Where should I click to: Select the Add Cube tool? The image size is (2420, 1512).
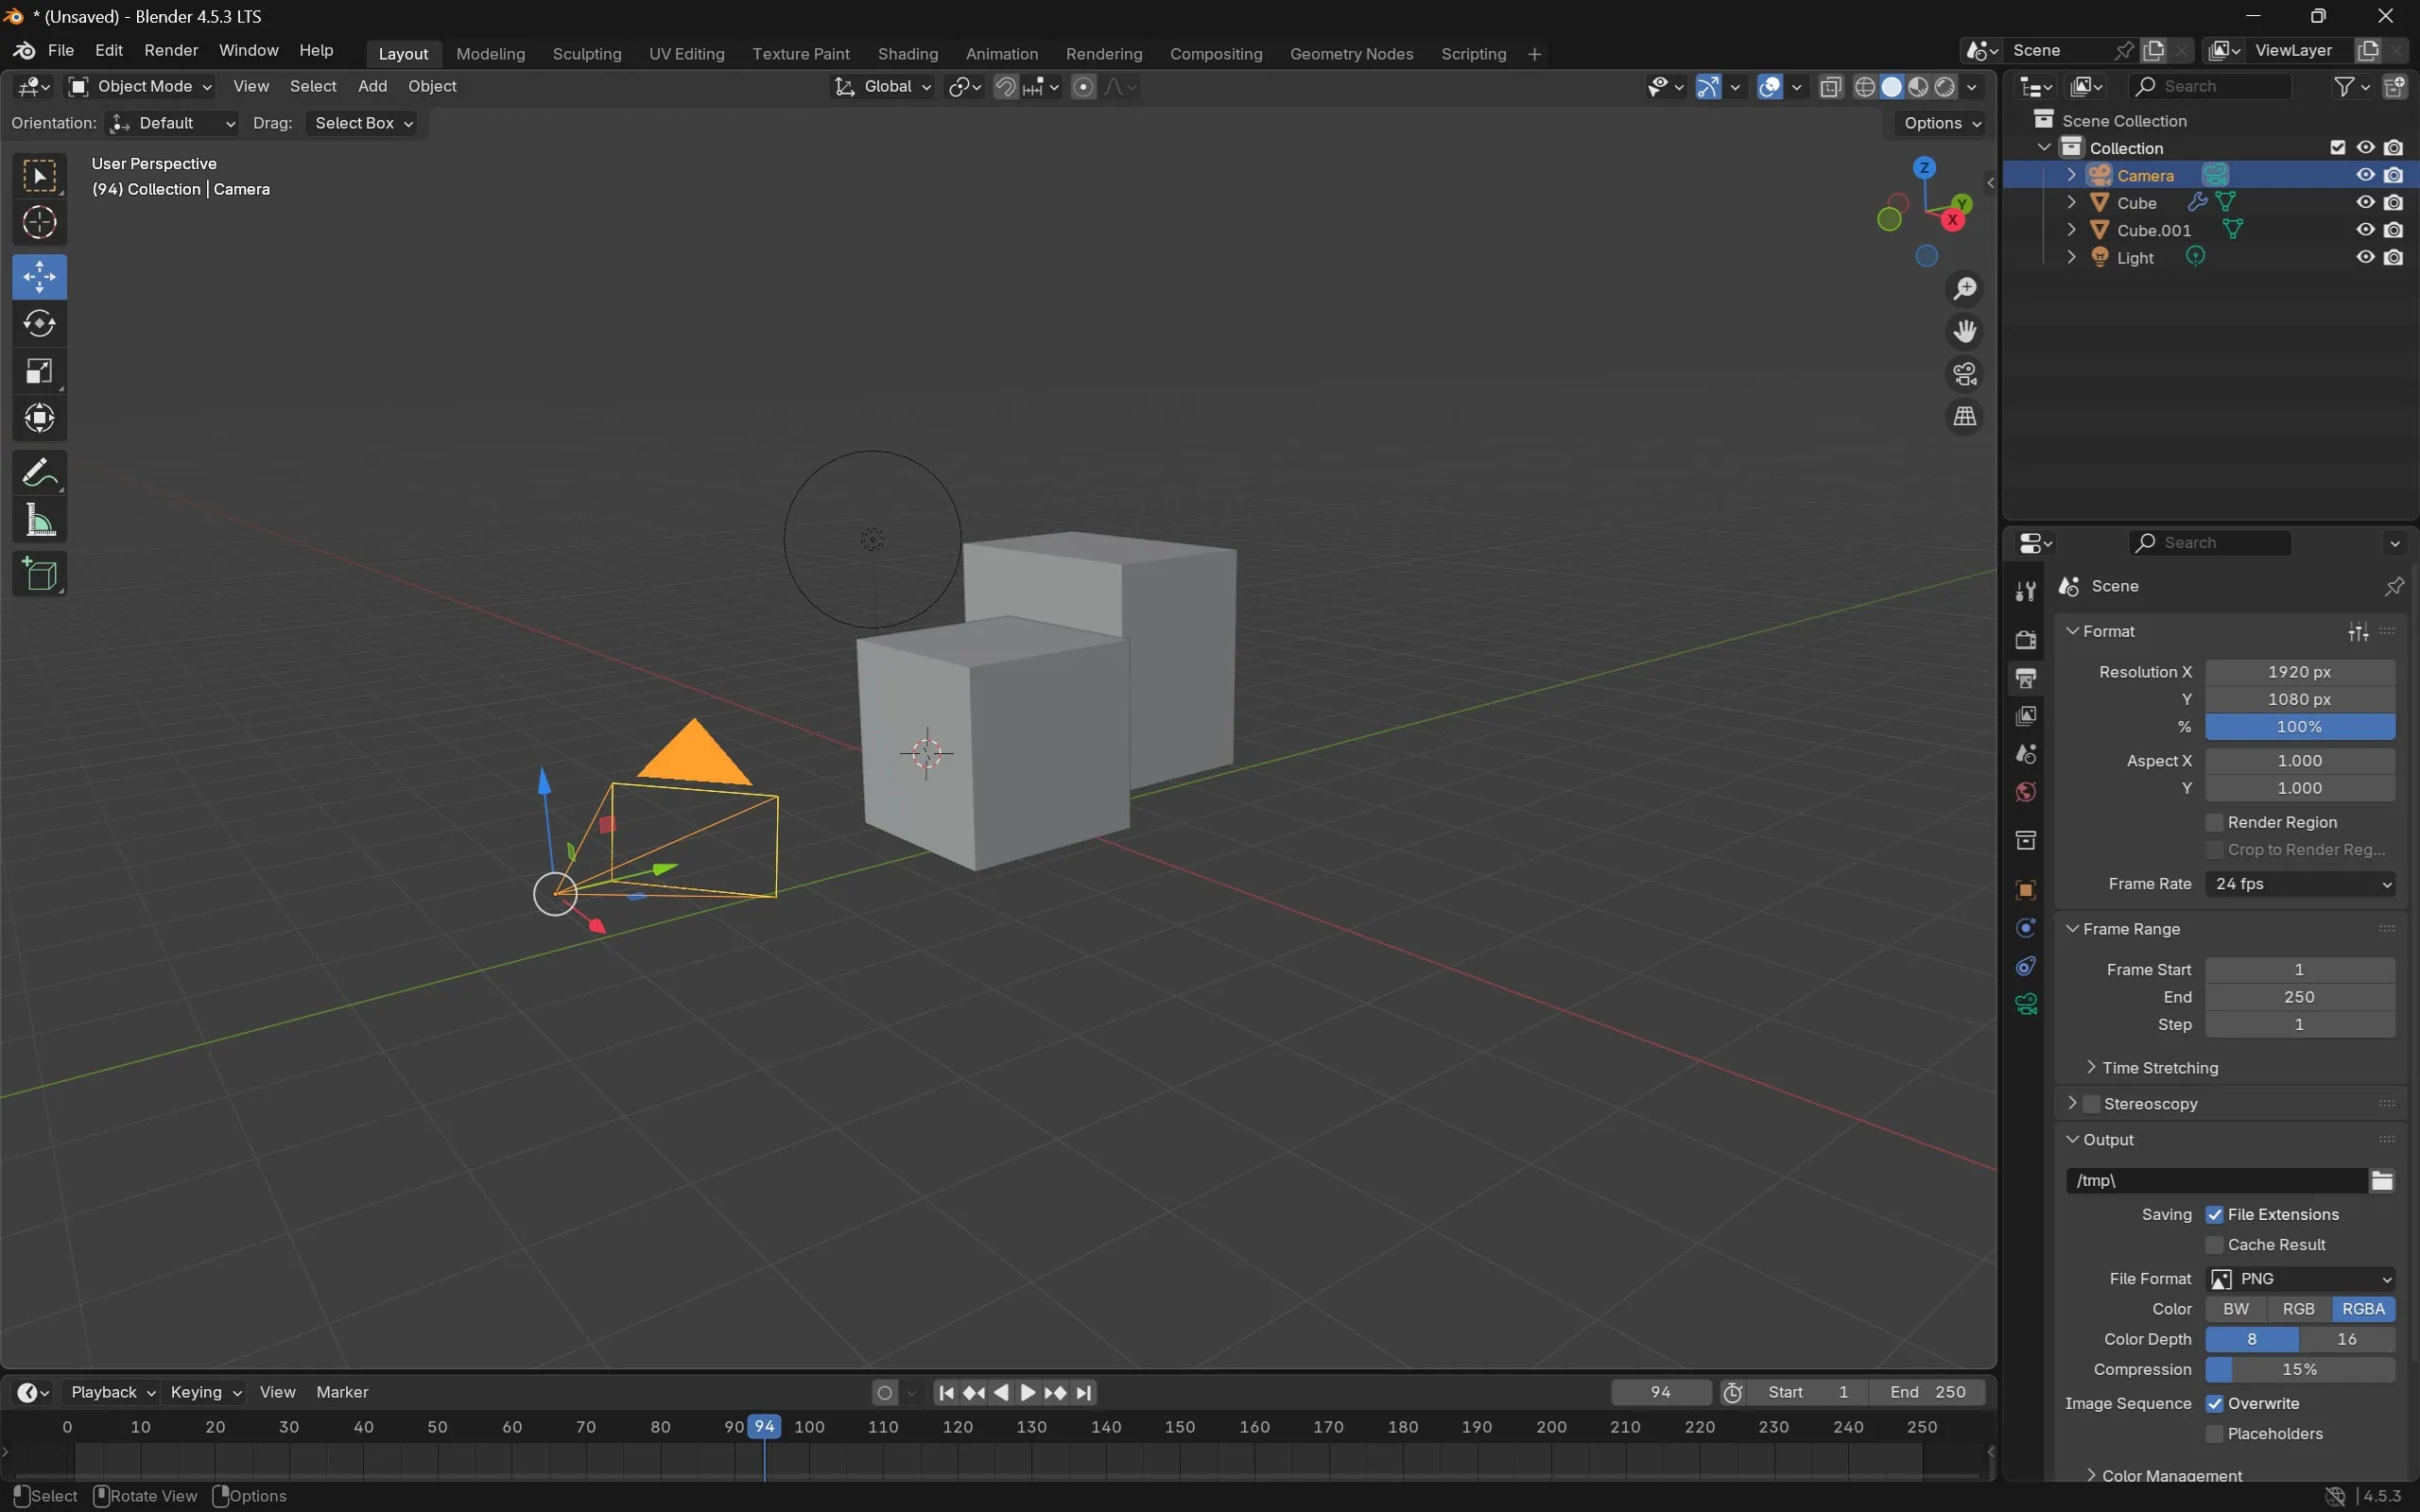(39, 573)
